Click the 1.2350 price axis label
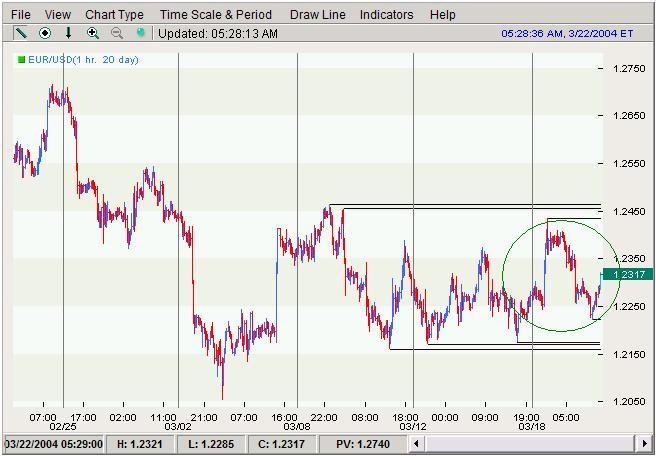Screen dimensions: 656x456 click(629, 259)
